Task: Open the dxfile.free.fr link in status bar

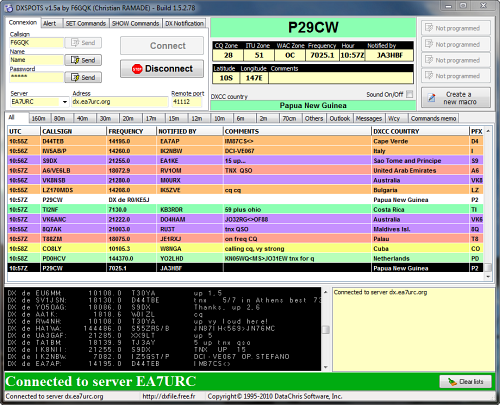Action: click(x=169, y=396)
